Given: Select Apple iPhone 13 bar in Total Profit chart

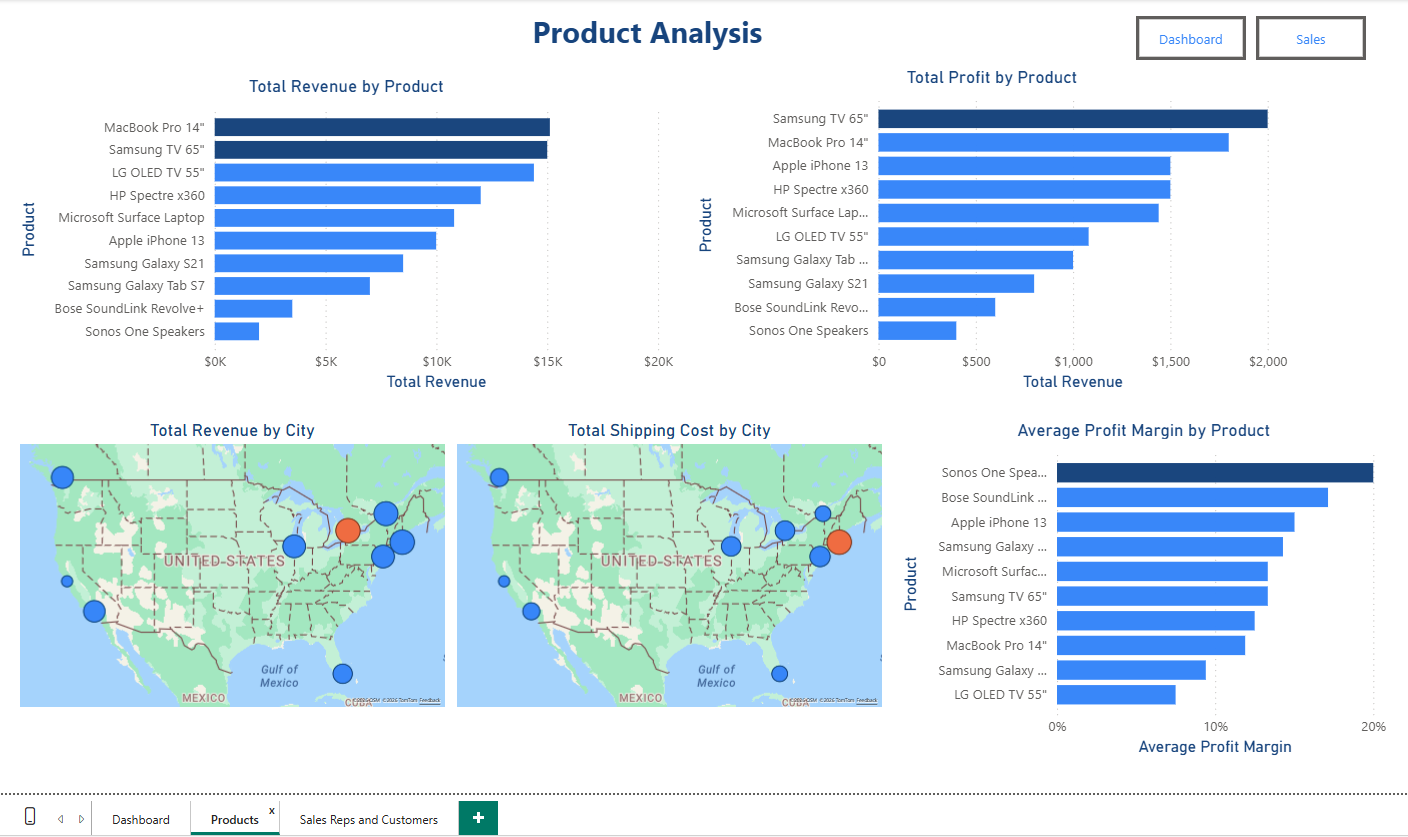Looking at the screenshot, I should [x=1025, y=166].
